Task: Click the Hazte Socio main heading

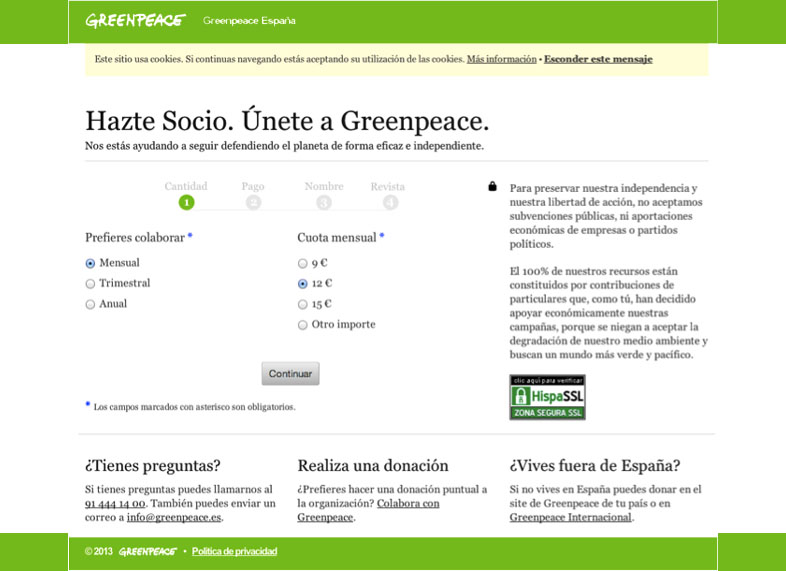Action: click(x=287, y=121)
